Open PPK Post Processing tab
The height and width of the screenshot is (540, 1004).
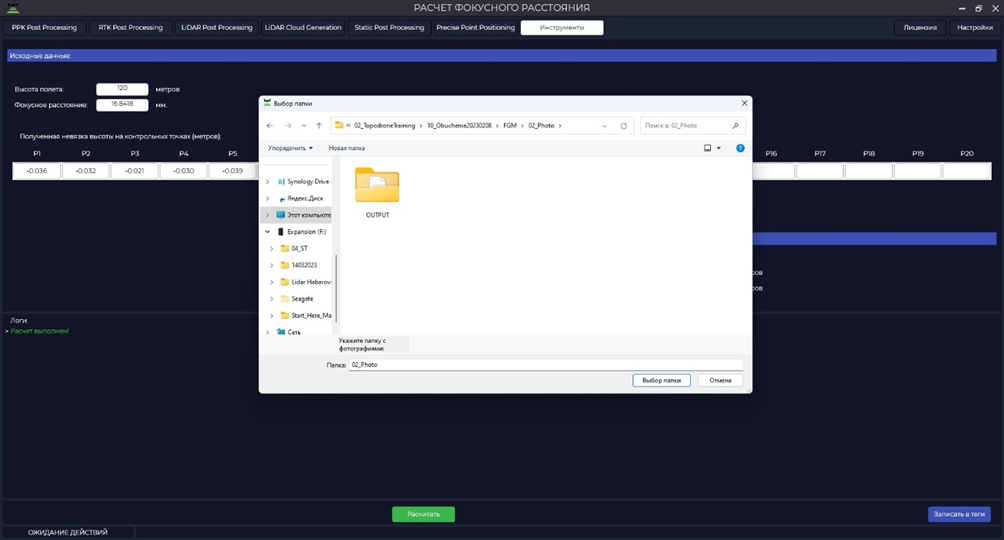point(44,28)
